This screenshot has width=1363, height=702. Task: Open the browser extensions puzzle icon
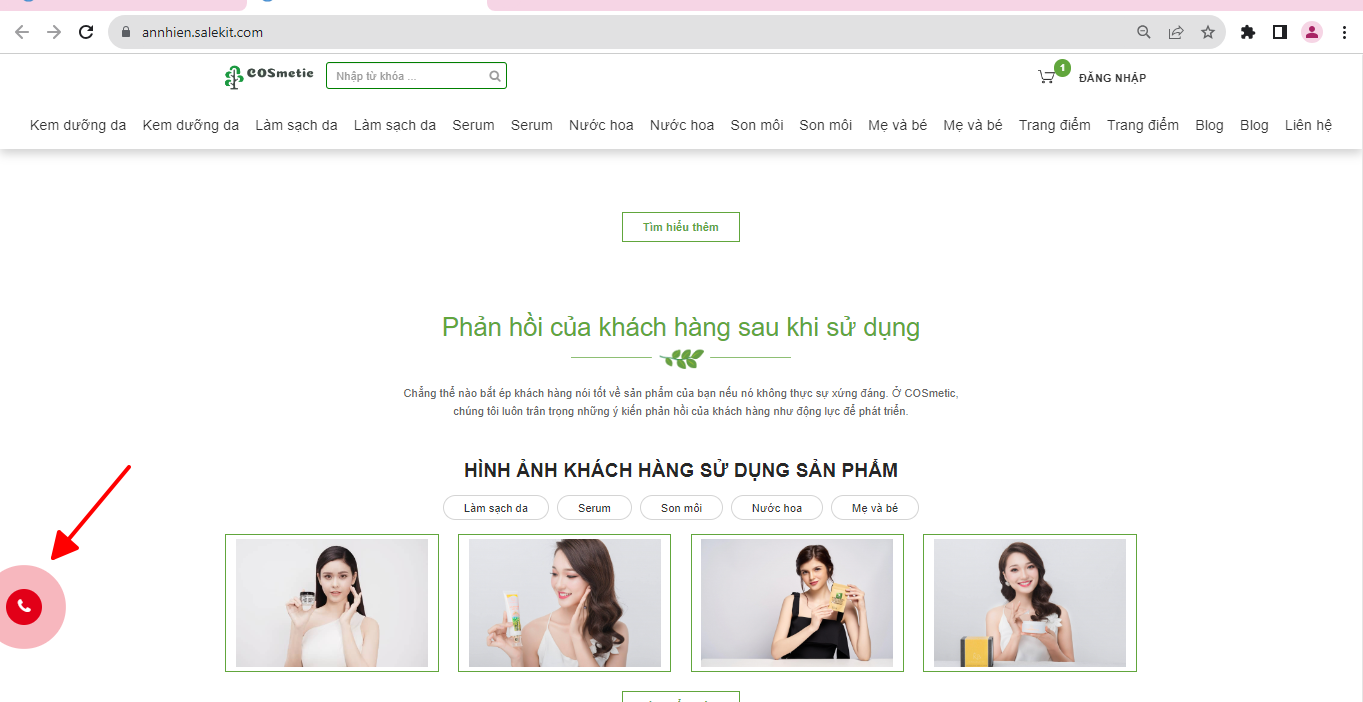coord(1247,32)
